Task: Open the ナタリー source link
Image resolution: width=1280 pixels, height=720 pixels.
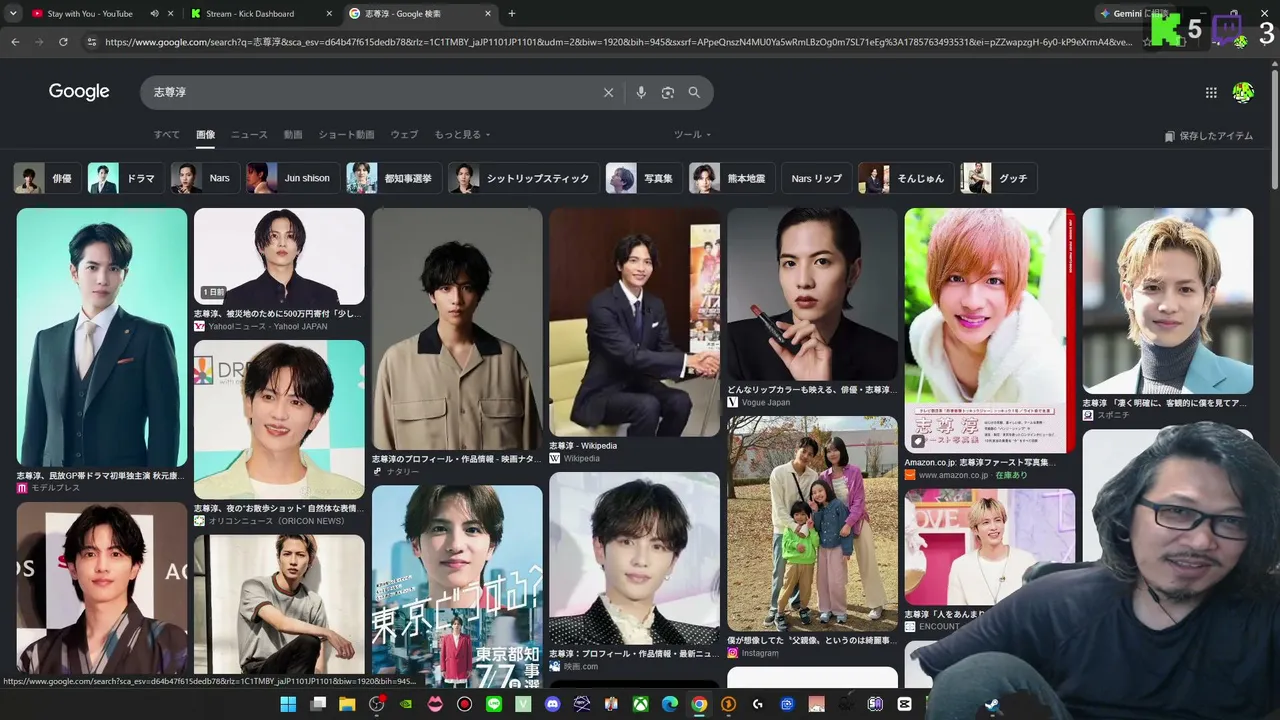Action: coord(396,471)
